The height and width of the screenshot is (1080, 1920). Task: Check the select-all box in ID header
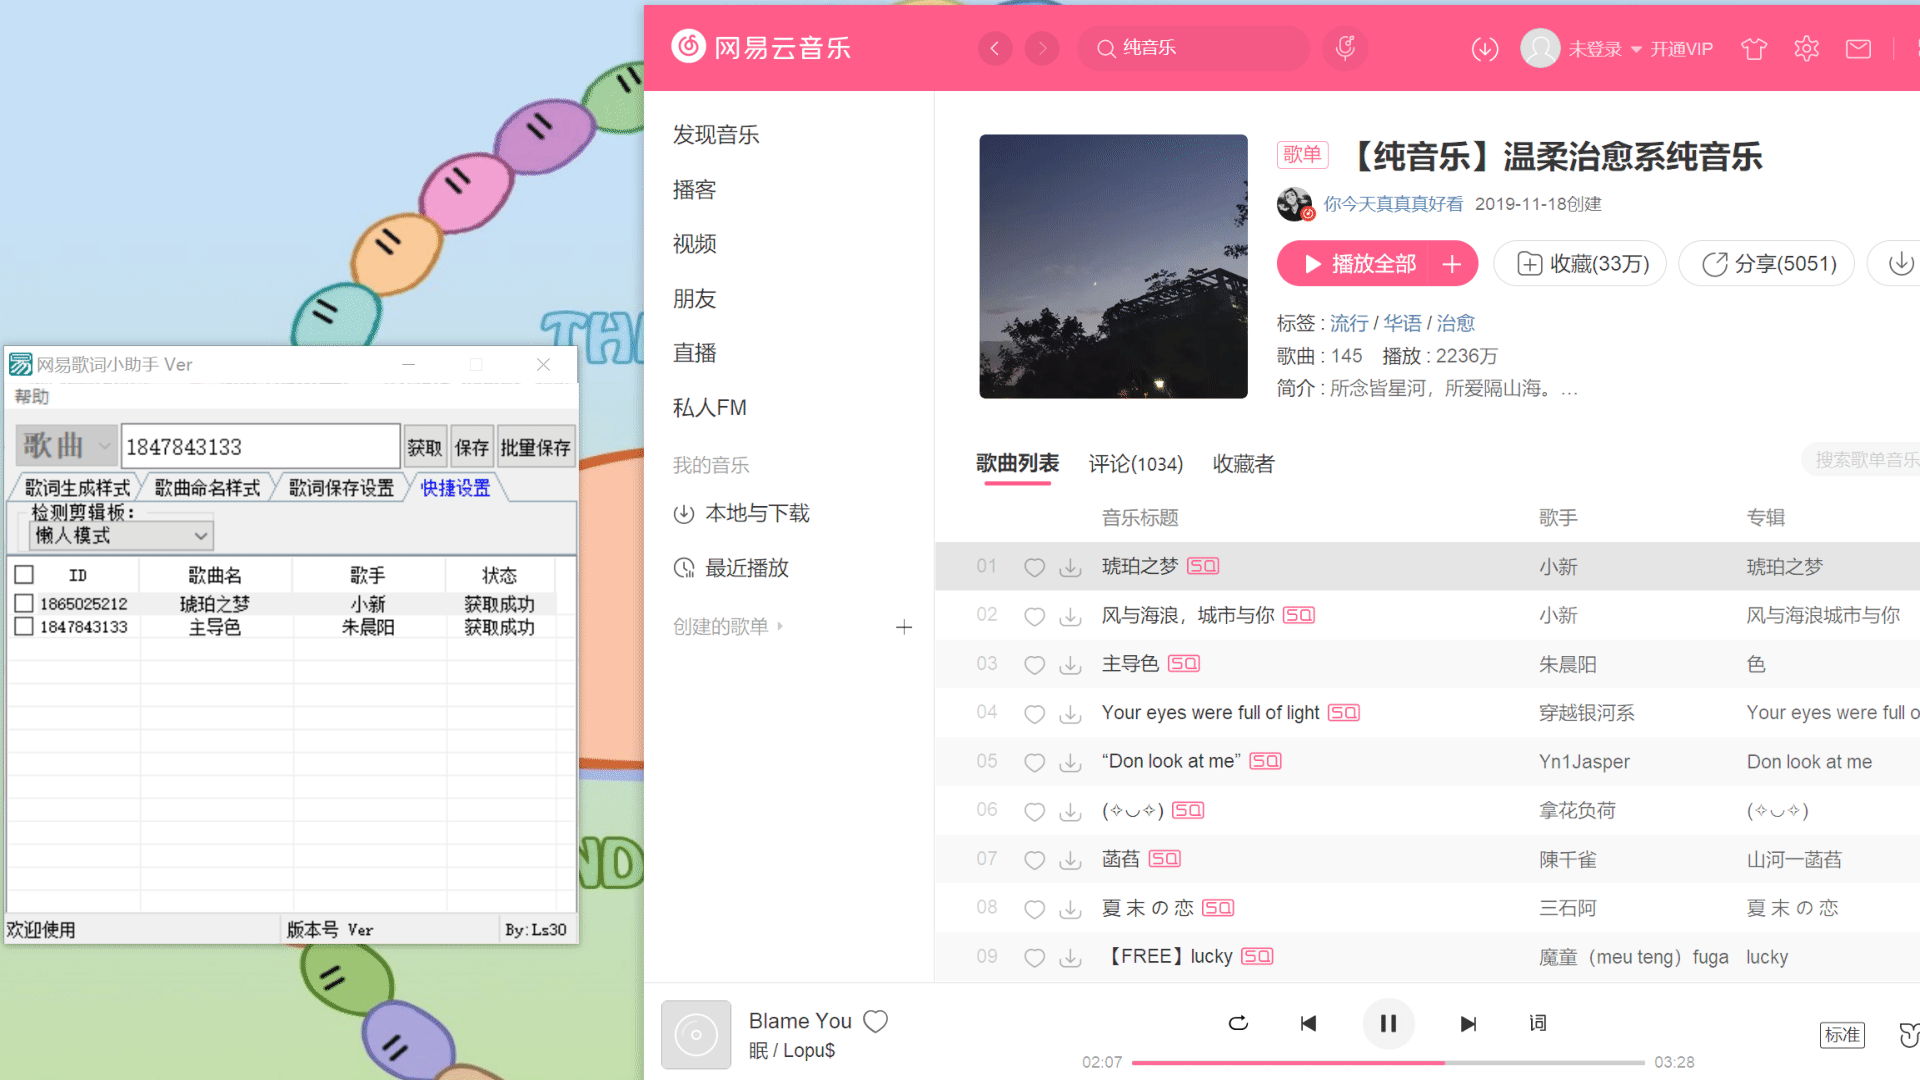24,575
